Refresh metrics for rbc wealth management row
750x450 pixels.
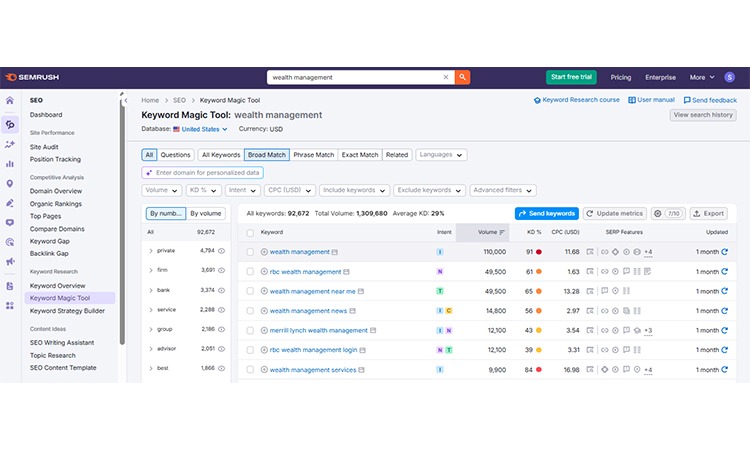(725, 272)
